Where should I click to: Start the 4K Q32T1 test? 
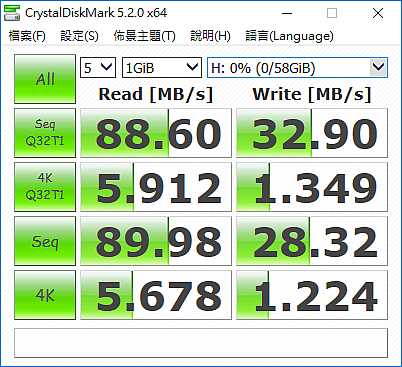click(45, 187)
